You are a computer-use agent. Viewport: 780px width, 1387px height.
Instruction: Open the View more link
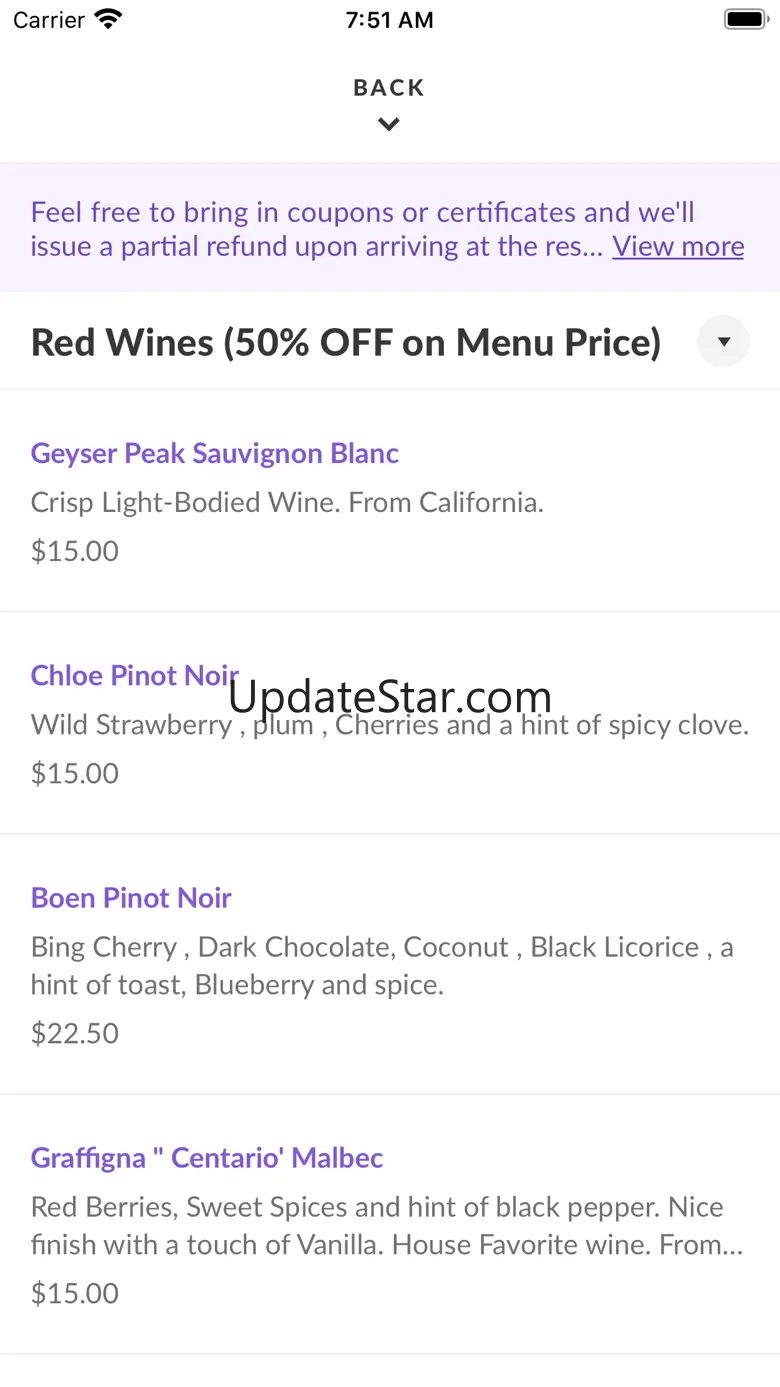coord(678,246)
